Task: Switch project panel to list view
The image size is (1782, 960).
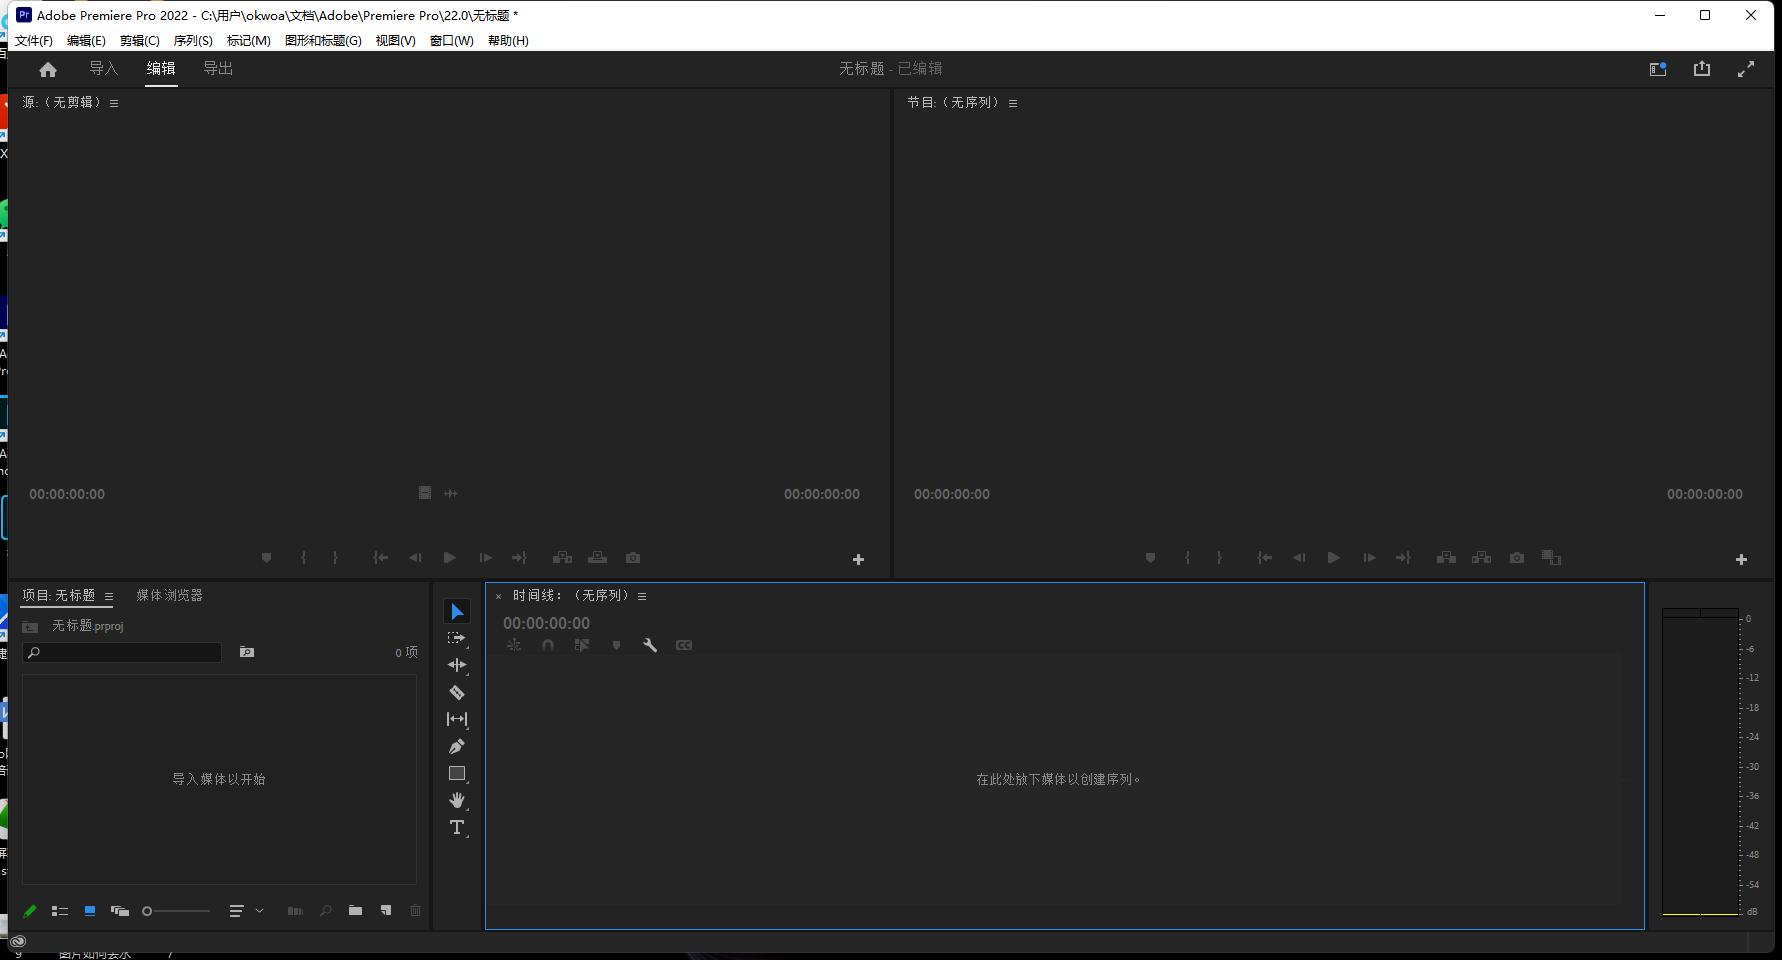Action: [60, 911]
